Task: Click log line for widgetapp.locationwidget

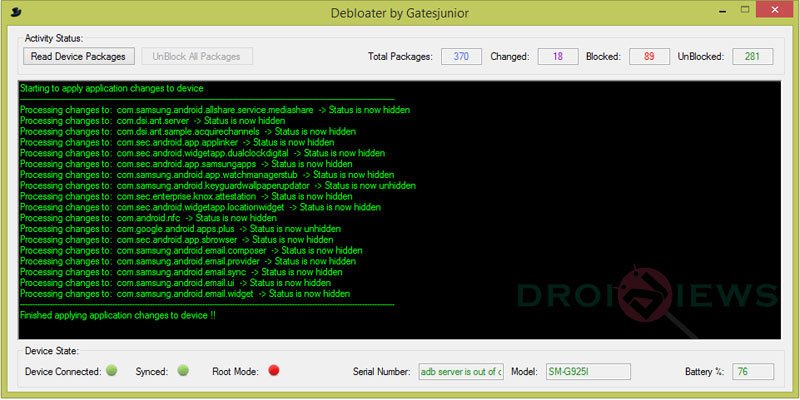Action: (201, 207)
